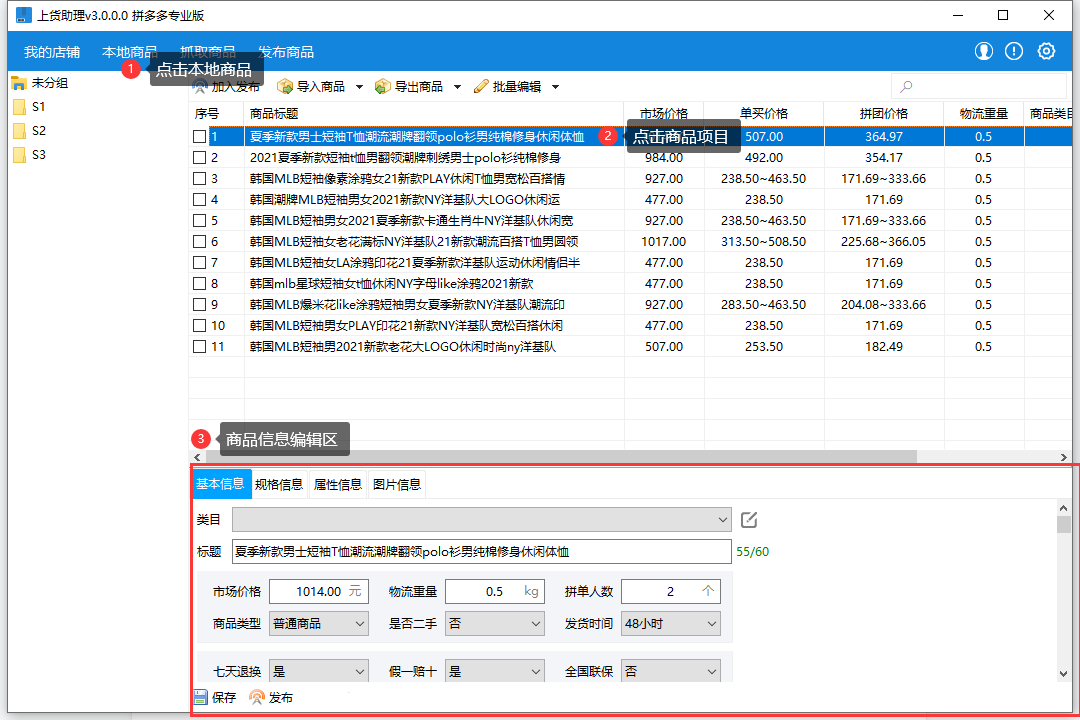Open the 七天退换 dropdown
Viewport: 1080px width, 720px height.
coord(319,671)
